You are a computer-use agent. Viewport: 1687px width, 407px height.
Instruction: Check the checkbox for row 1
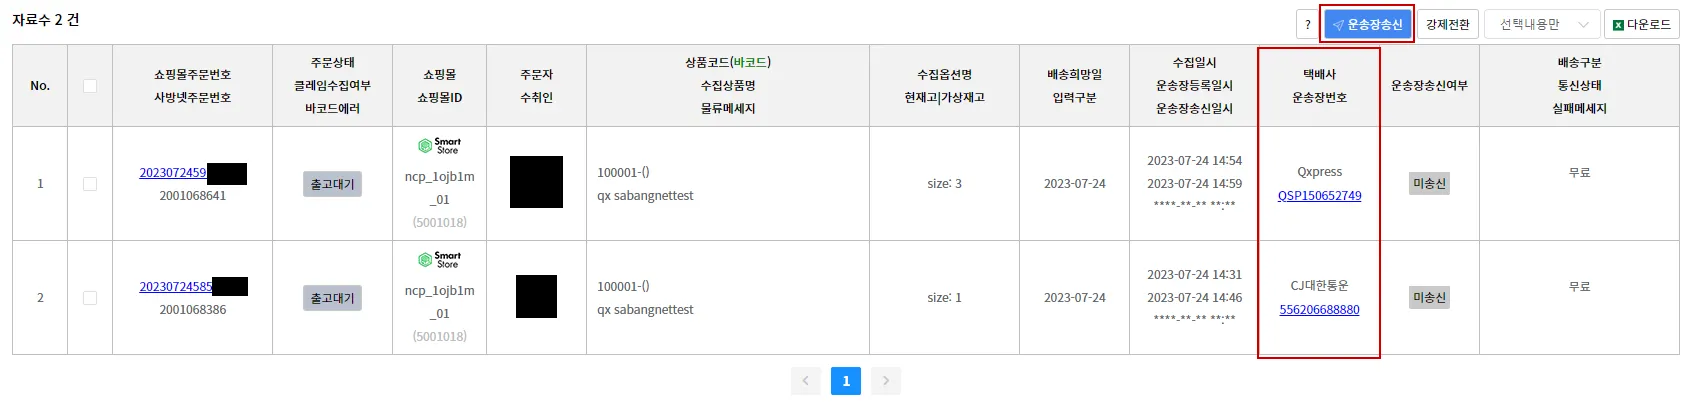click(x=90, y=184)
